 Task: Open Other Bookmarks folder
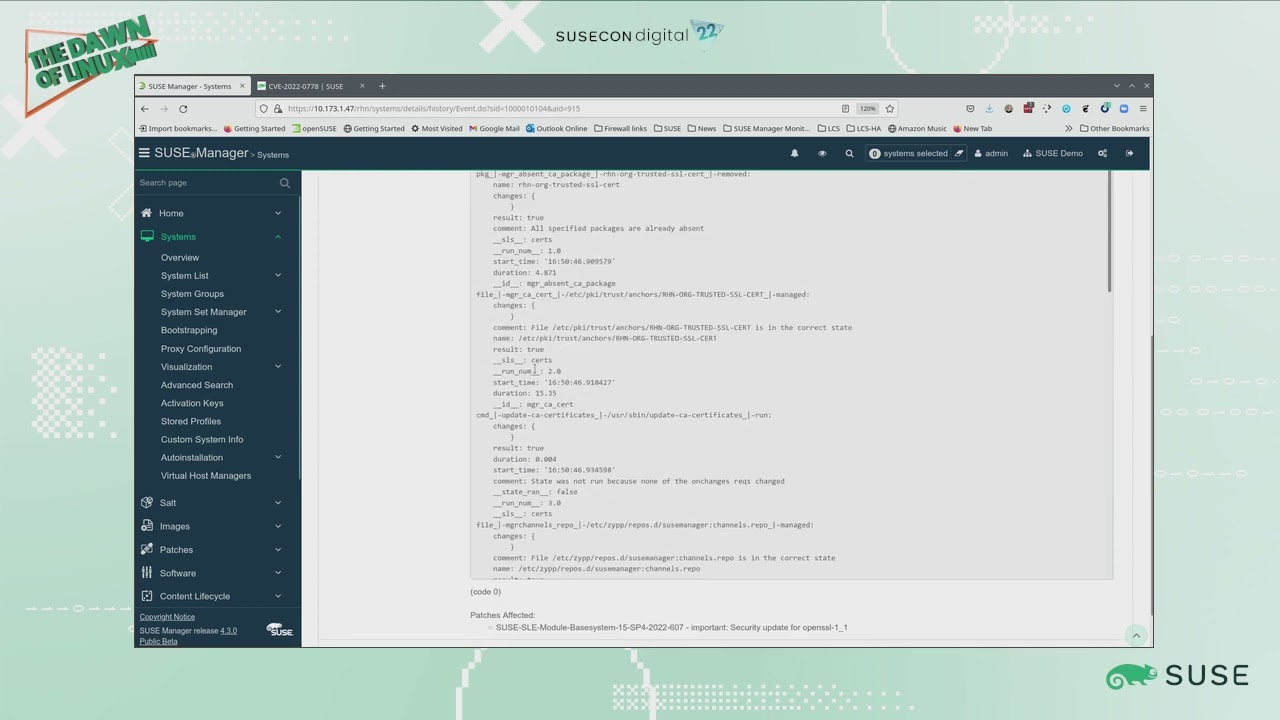1114,128
